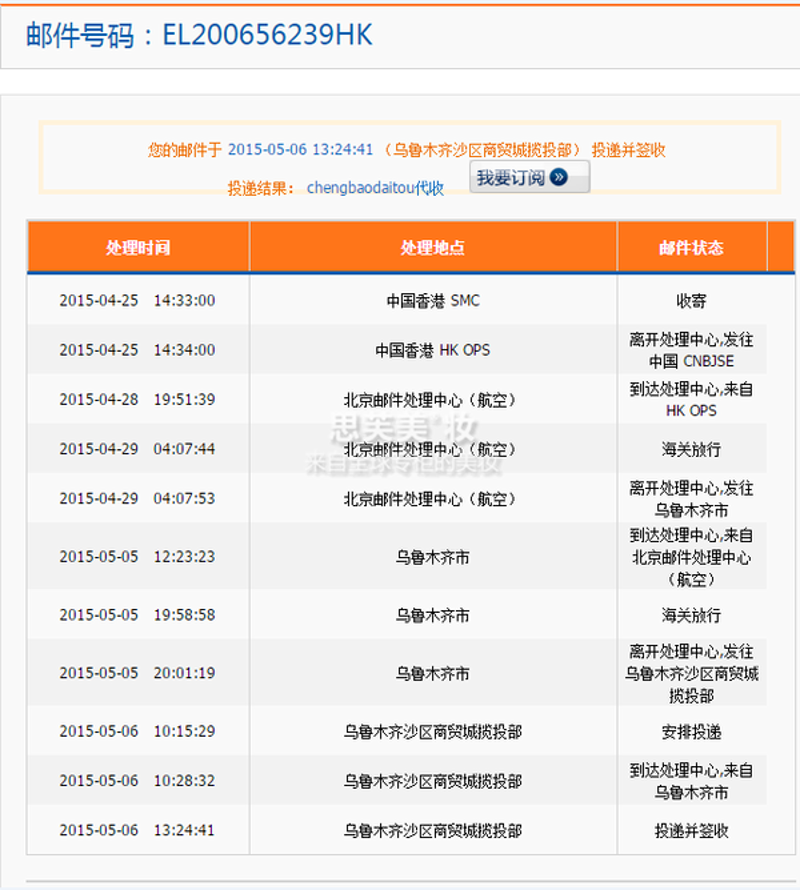Click 海关放行 status in 19:58:58 row
800x890 pixels.
(x=692, y=615)
